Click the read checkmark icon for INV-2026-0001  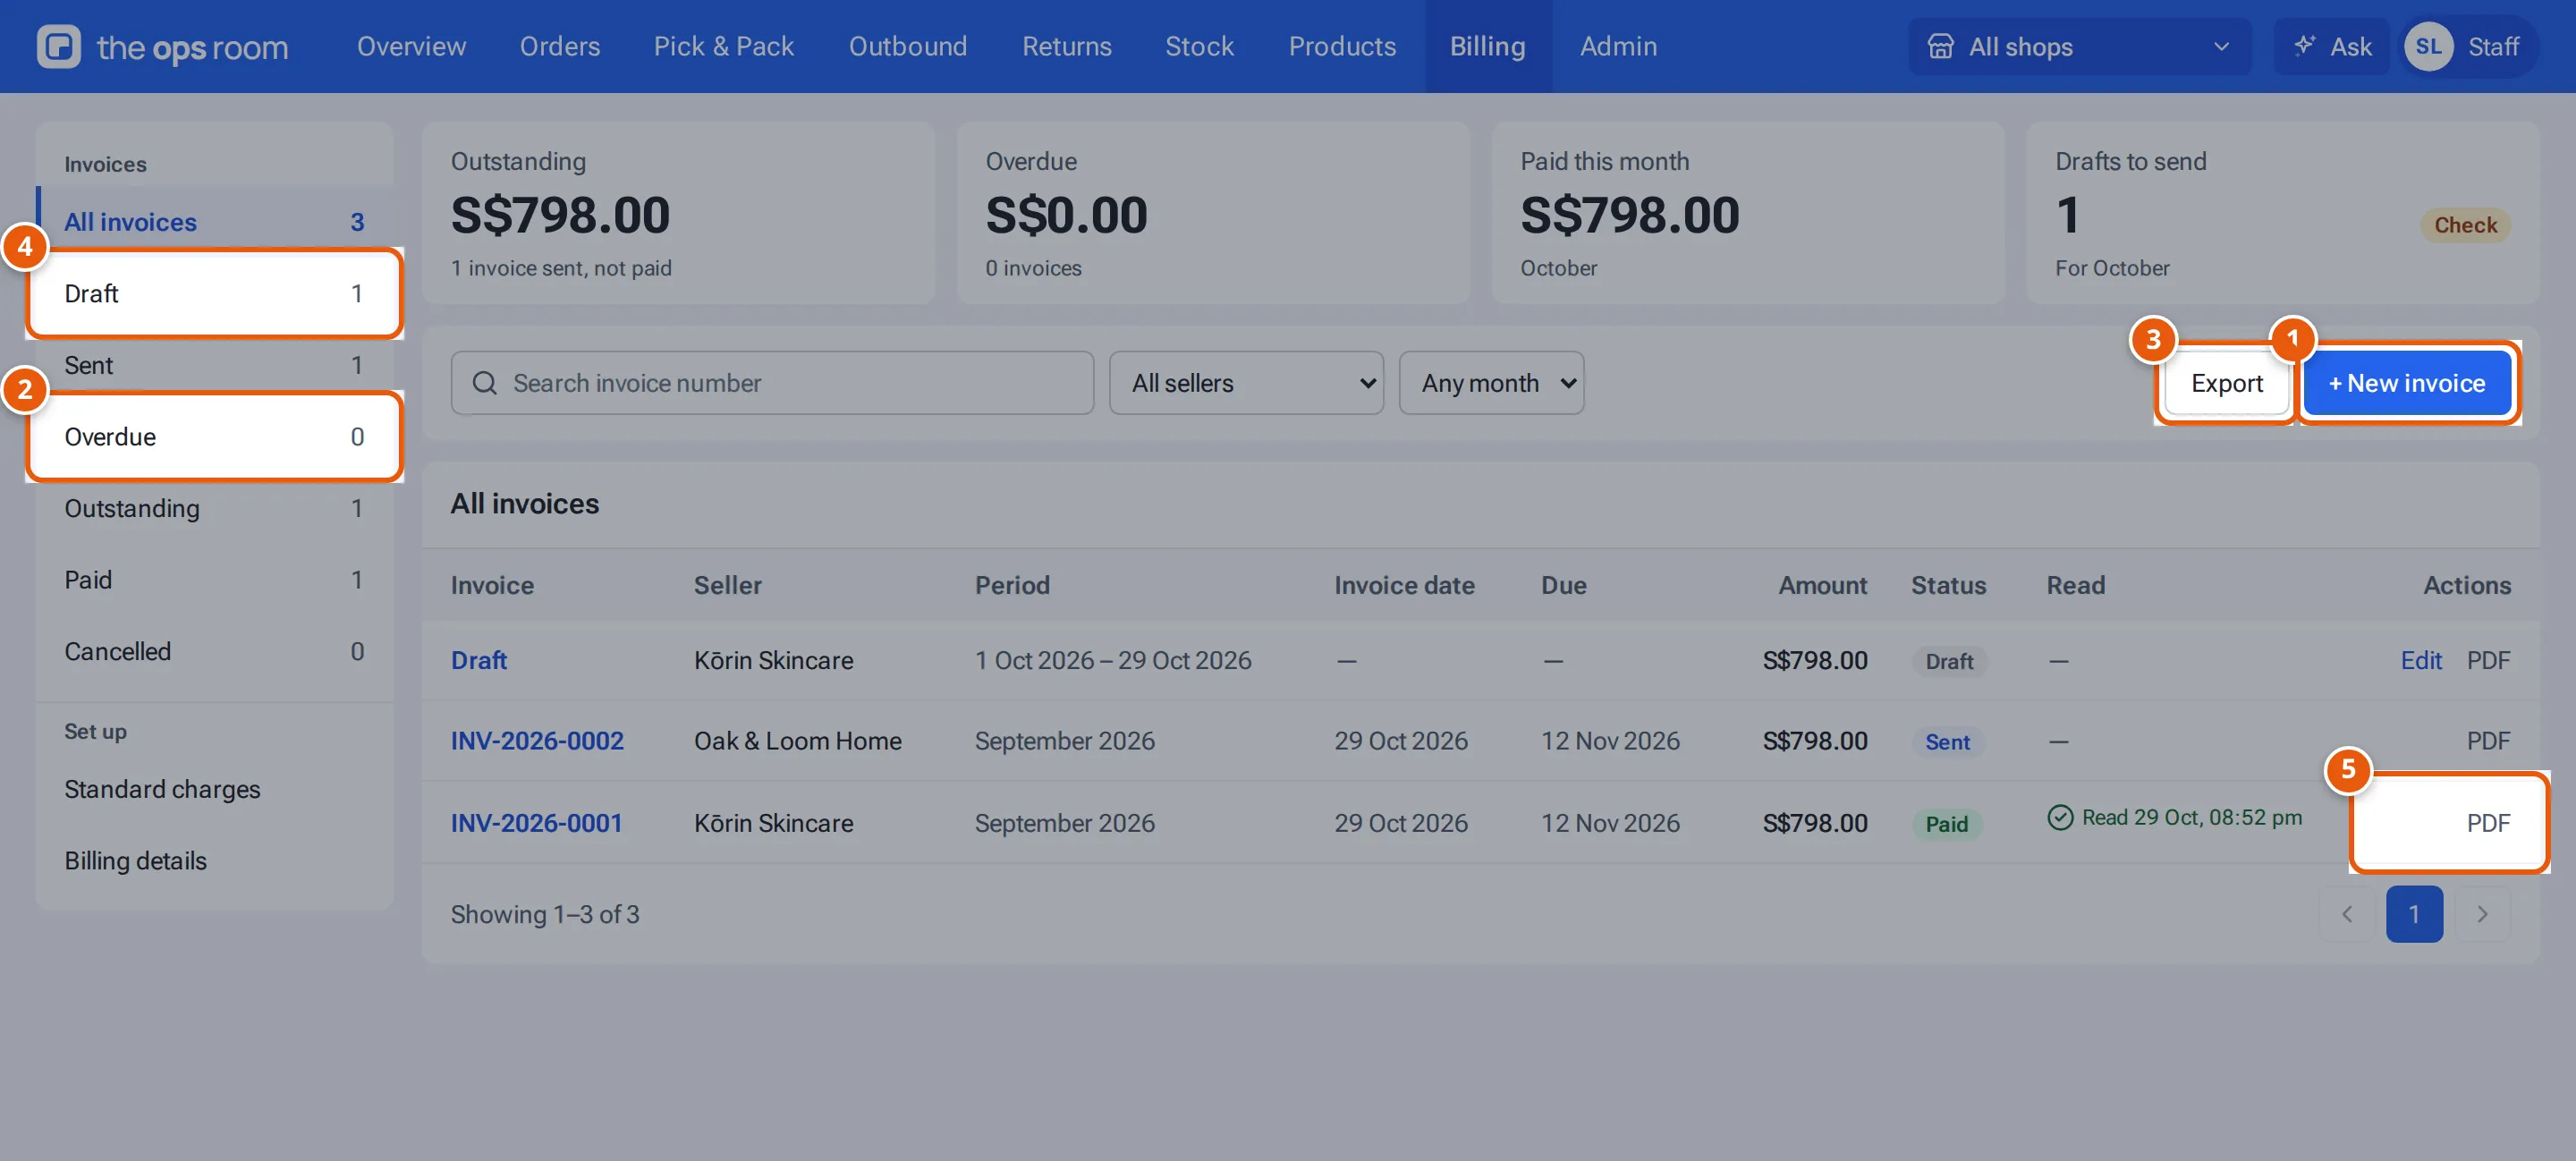[x=2060, y=818]
